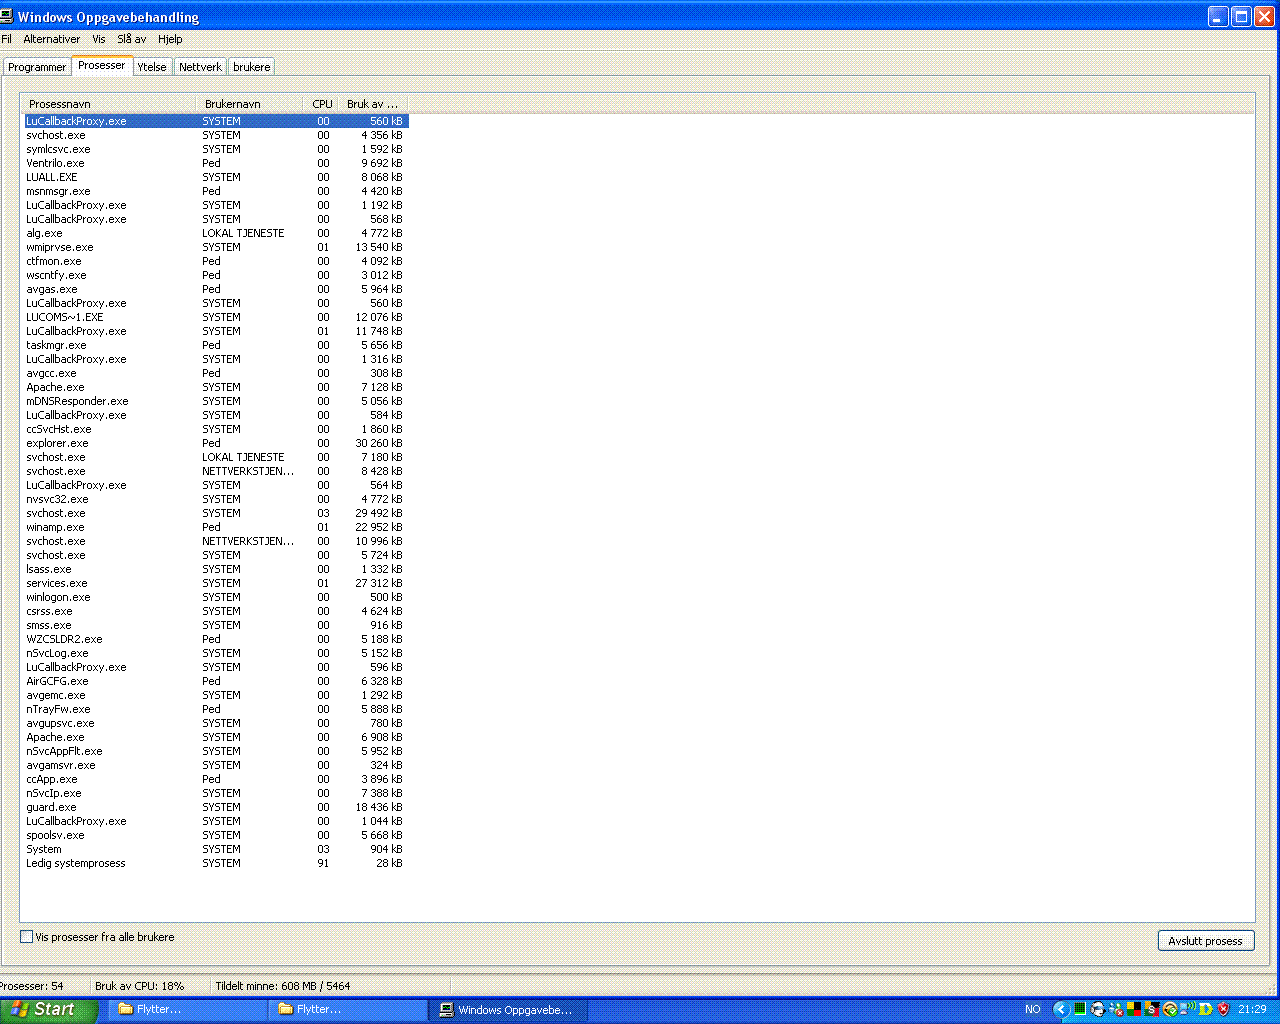This screenshot has width=1280, height=1024.
Task: Select the AirGCFG.exe process row
Action: coord(216,681)
